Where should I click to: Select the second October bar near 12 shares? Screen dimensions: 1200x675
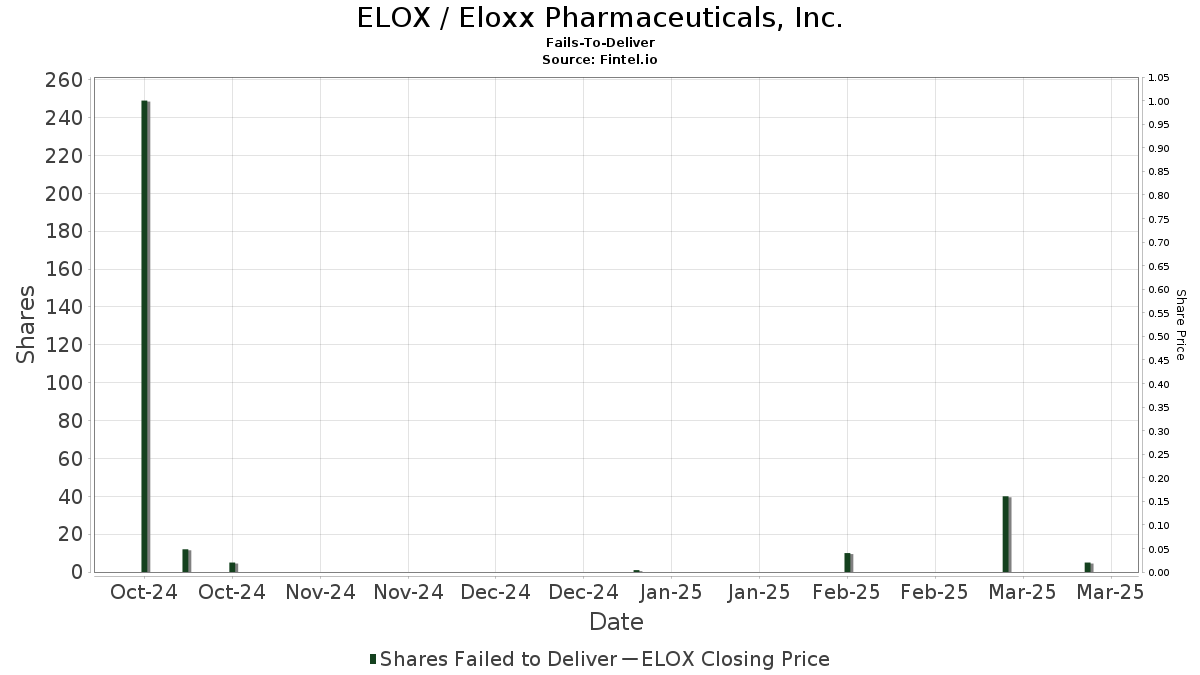pos(186,561)
